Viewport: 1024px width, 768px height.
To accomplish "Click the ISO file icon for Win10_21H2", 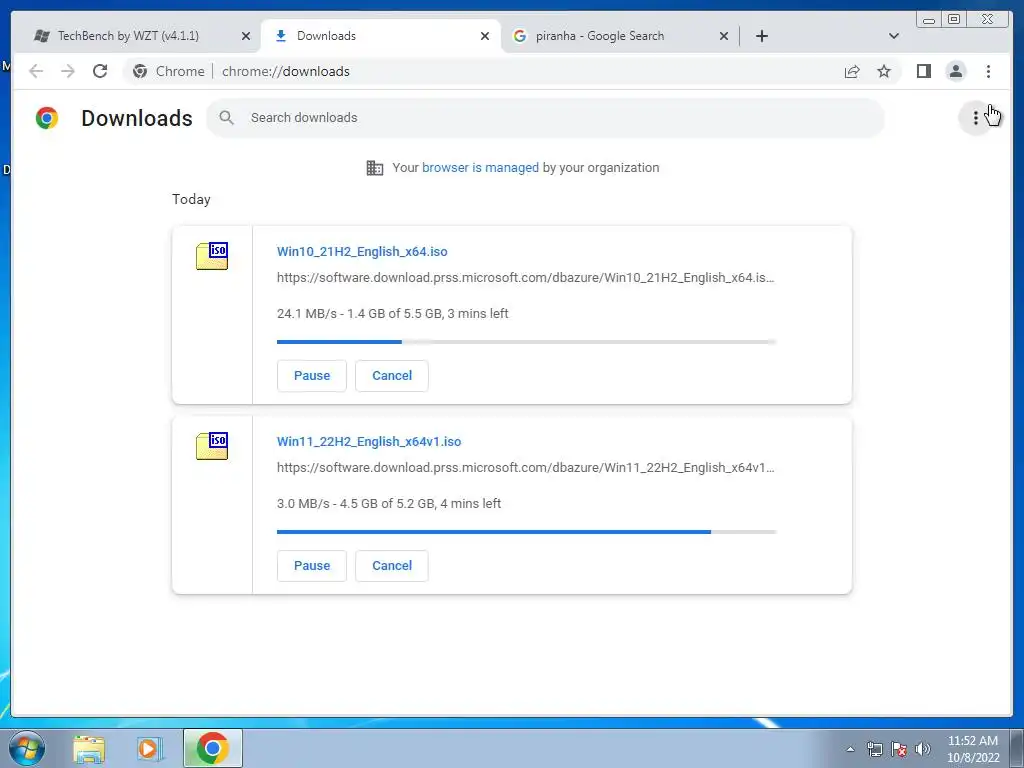I will (212, 256).
